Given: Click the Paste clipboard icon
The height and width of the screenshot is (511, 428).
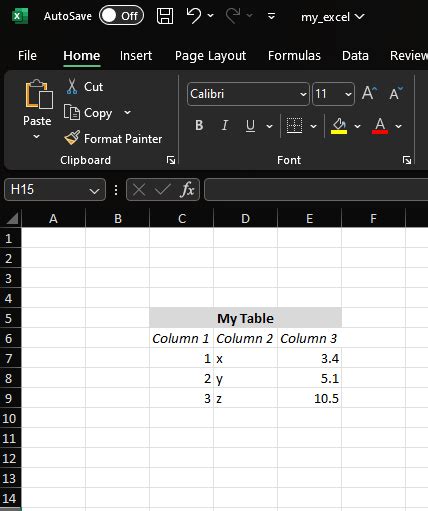Looking at the screenshot, I should pos(39,94).
